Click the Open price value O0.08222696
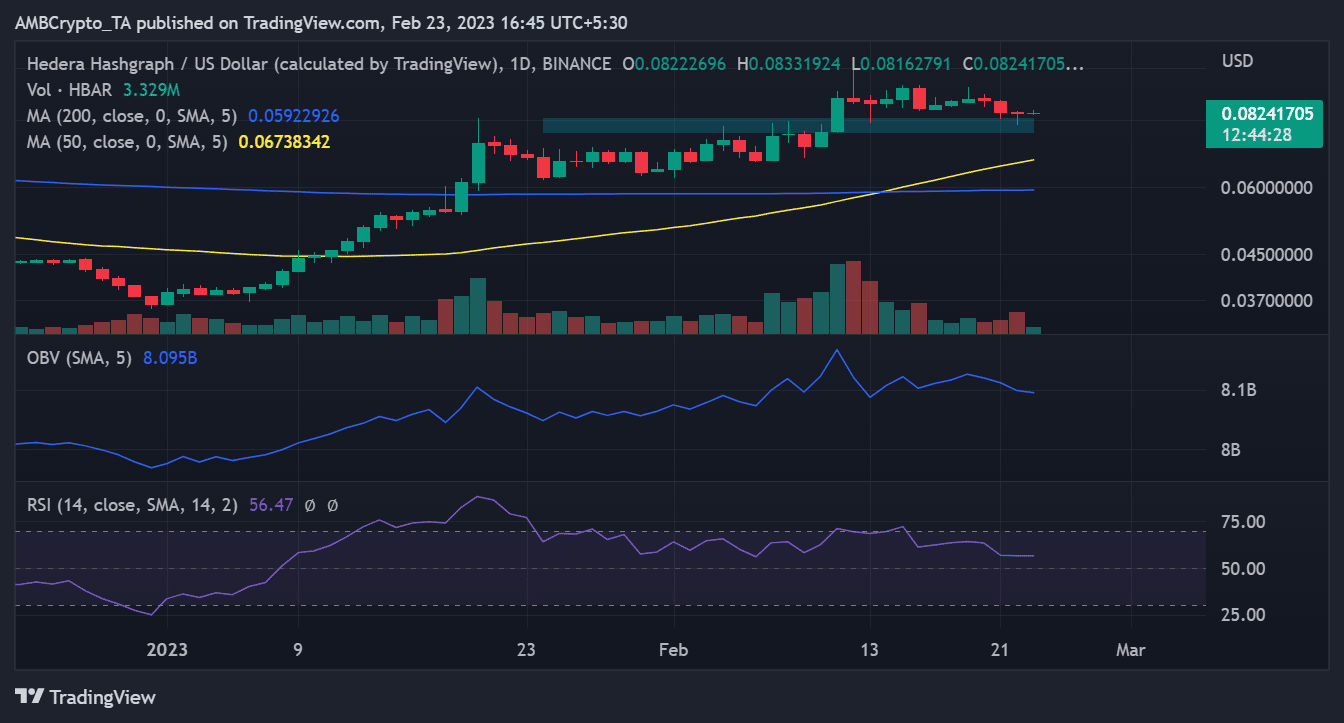This screenshot has height=723, width=1344. pos(676,64)
